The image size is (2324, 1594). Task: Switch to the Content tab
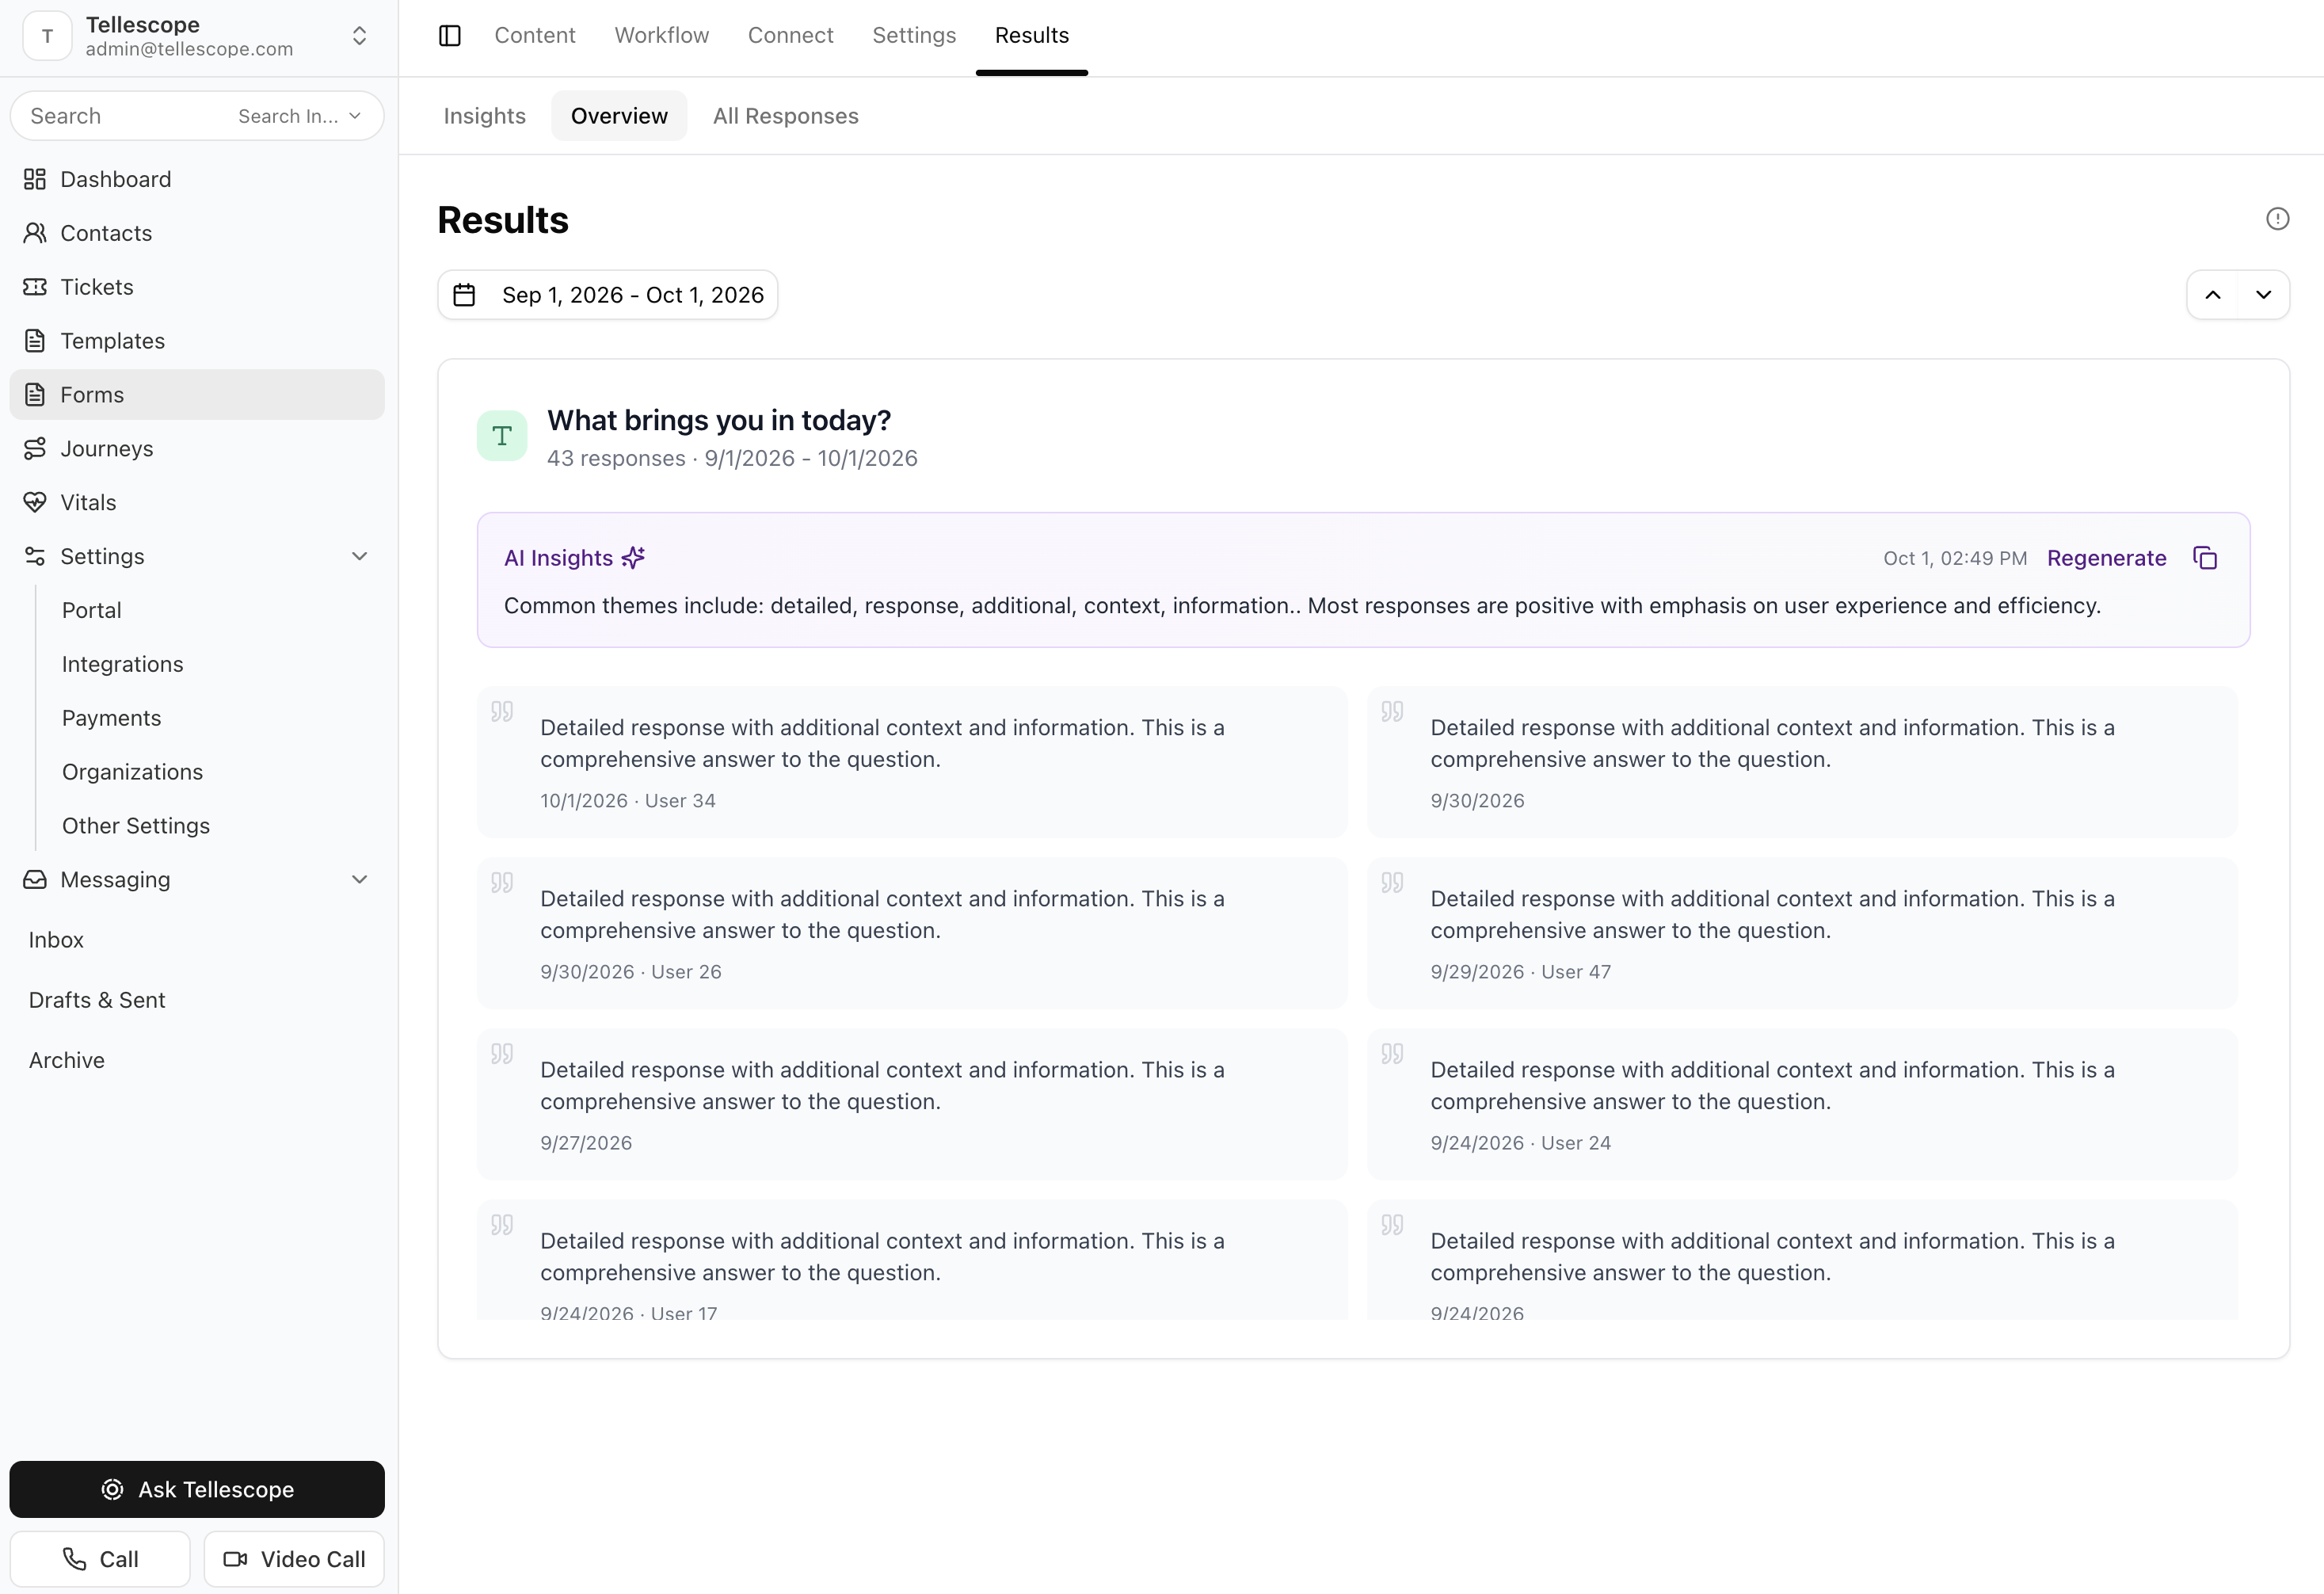[x=535, y=36]
